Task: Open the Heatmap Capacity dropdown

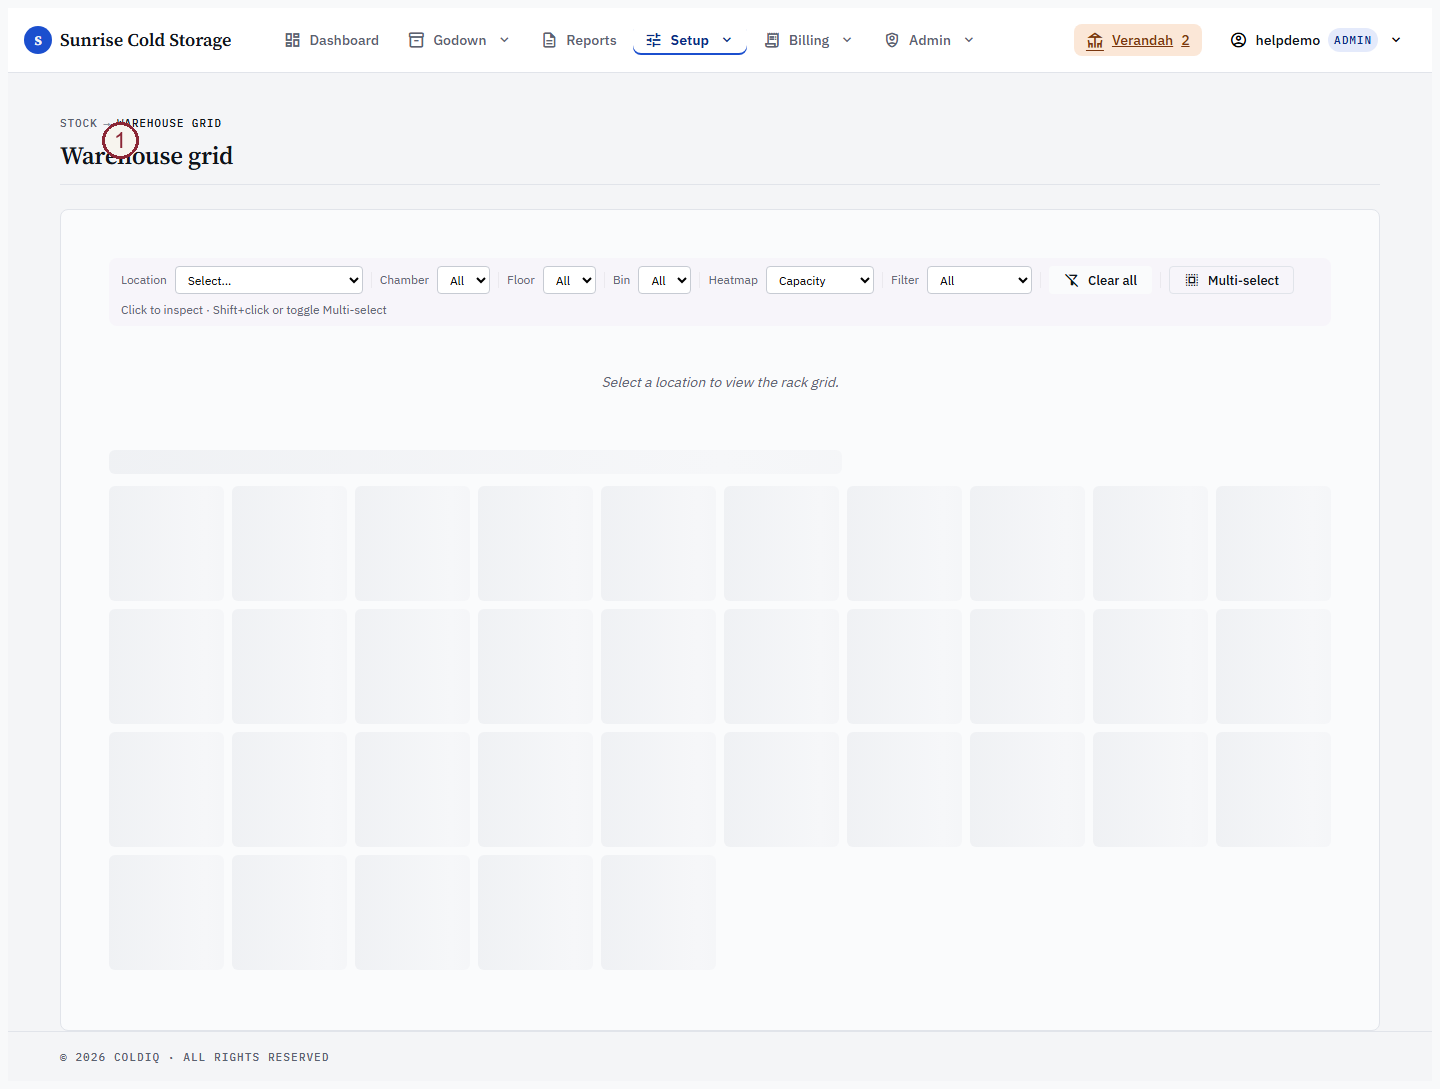Action: pos(820,280)
